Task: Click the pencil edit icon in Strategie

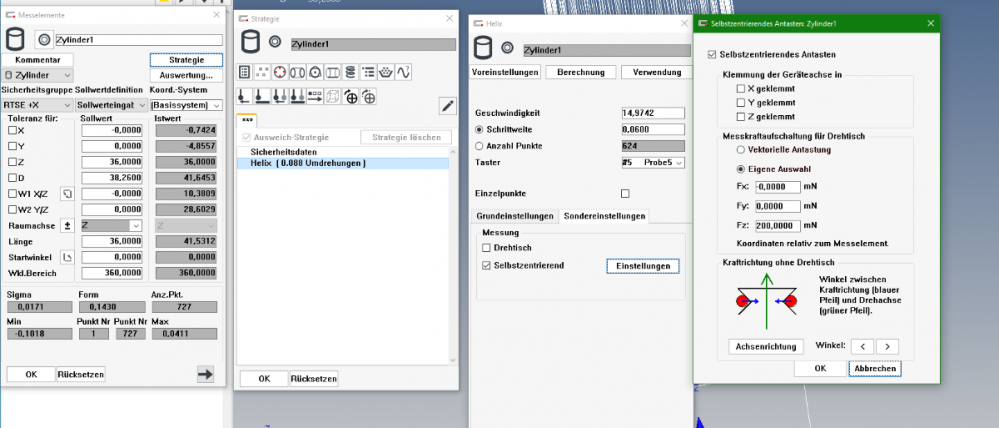Action: point(448,106)
